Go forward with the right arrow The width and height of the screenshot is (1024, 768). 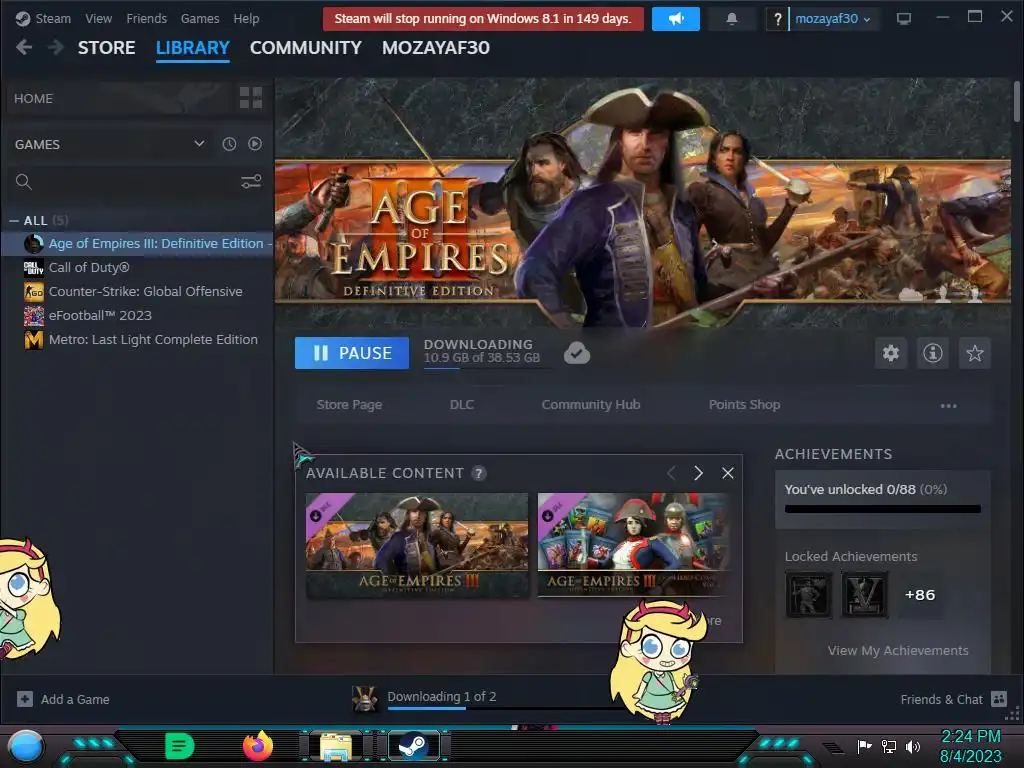[56, 47]
